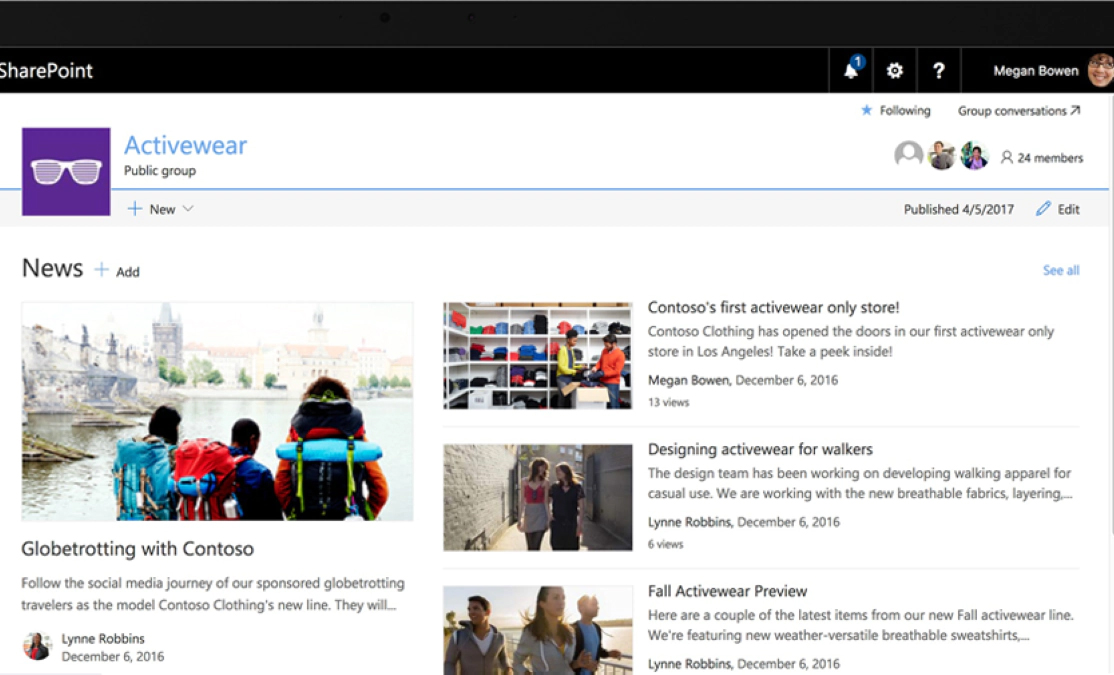1114x675 pixels.
Task: Open the Globetrotting with Contoso hero image
Action: (x=217, y=411)
